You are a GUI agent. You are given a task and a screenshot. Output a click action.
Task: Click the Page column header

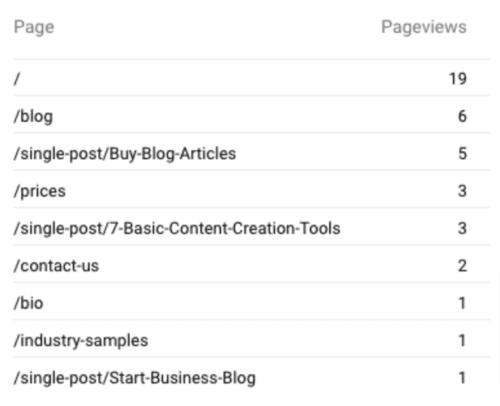pyautogui.click(x=34, y=27)
